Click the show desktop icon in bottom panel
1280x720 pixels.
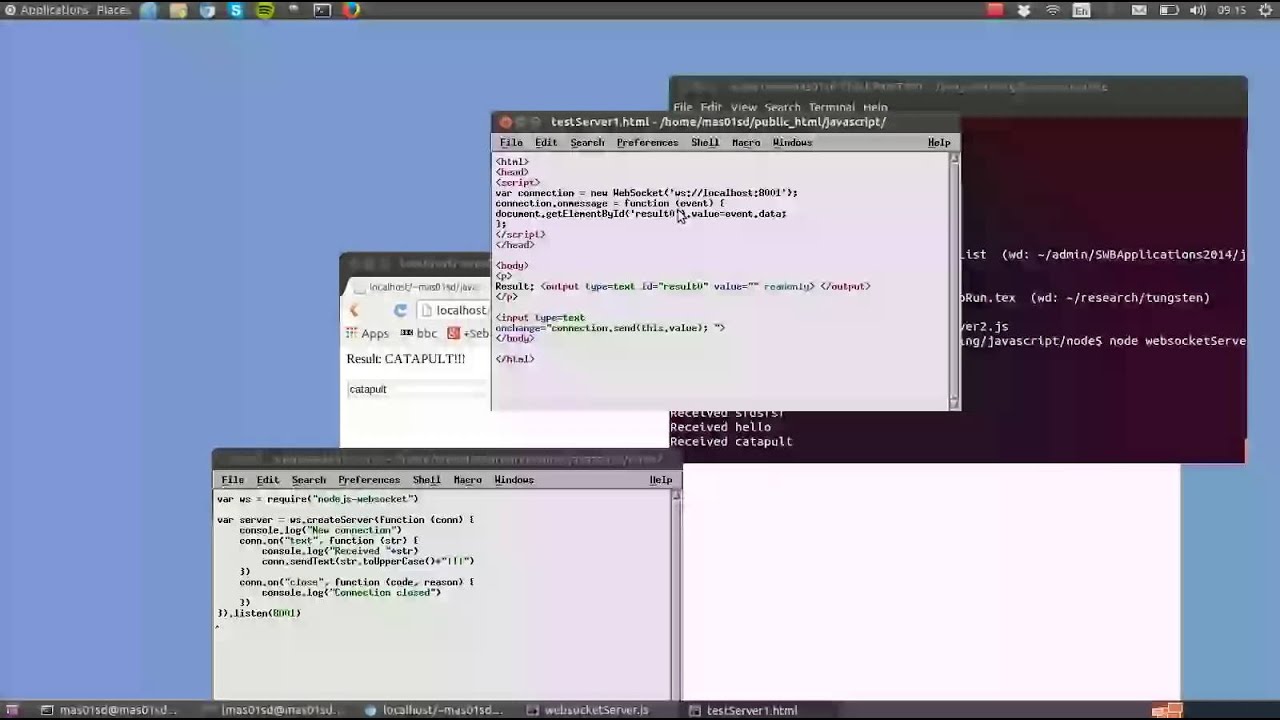[x=12, y=710]
